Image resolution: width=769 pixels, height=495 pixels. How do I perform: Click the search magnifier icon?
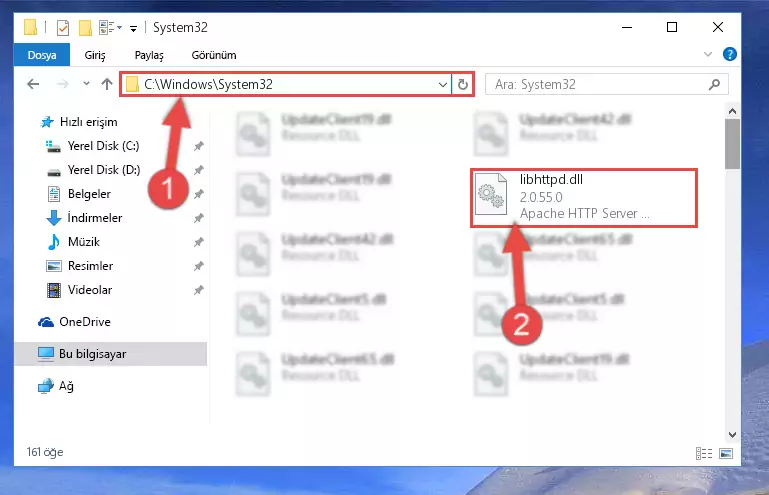coord(715,84)
